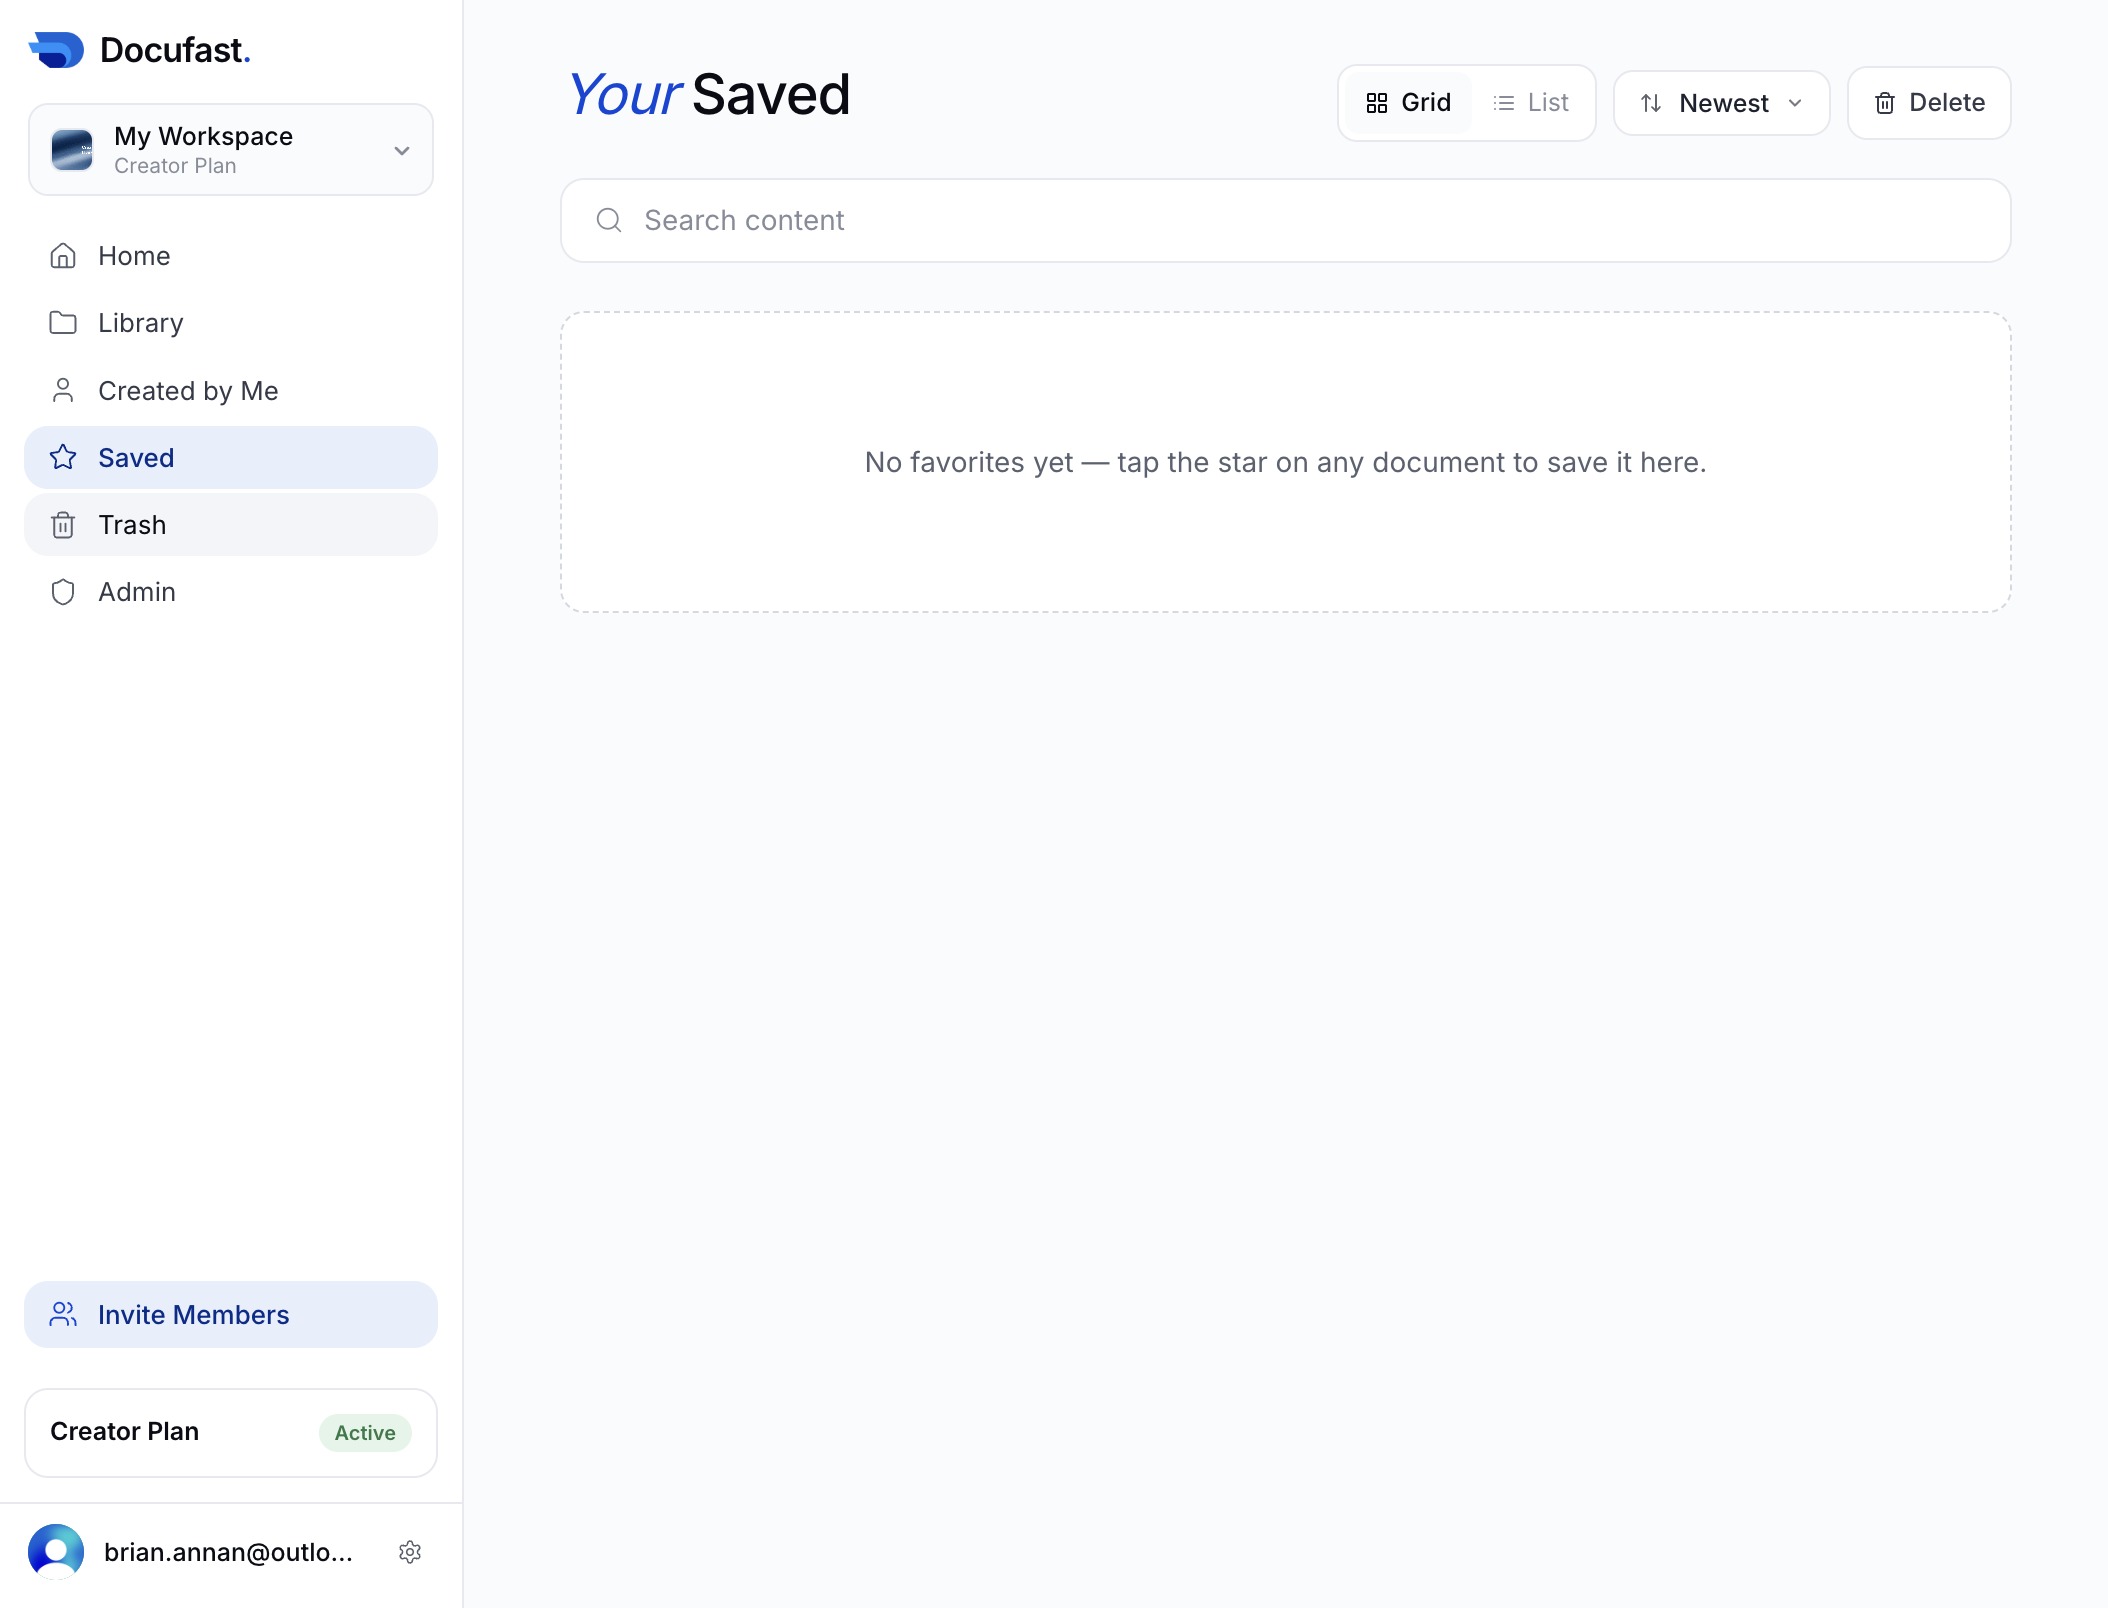Open settings via the gear icon
This screenshot has width=2108, height=1608.
[x=410, y=1552]
